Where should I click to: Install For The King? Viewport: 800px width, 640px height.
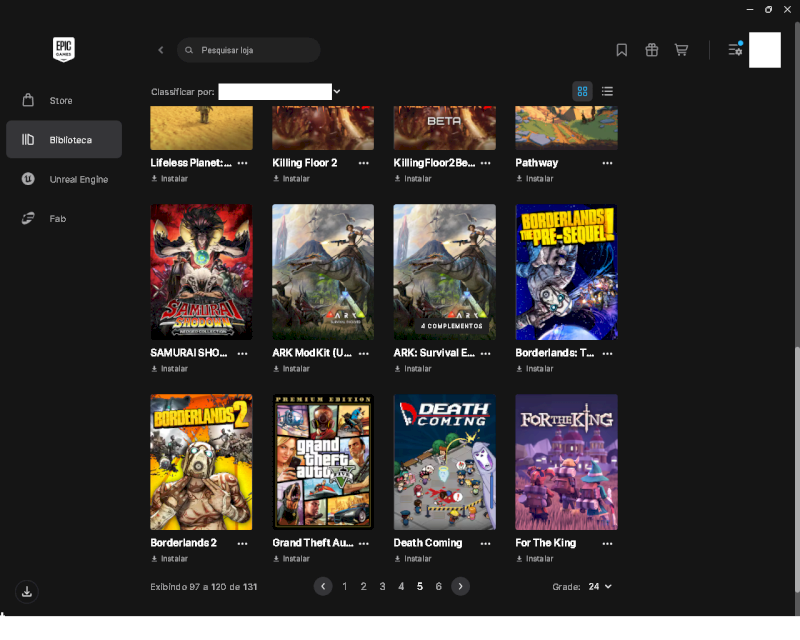(535, 559)
